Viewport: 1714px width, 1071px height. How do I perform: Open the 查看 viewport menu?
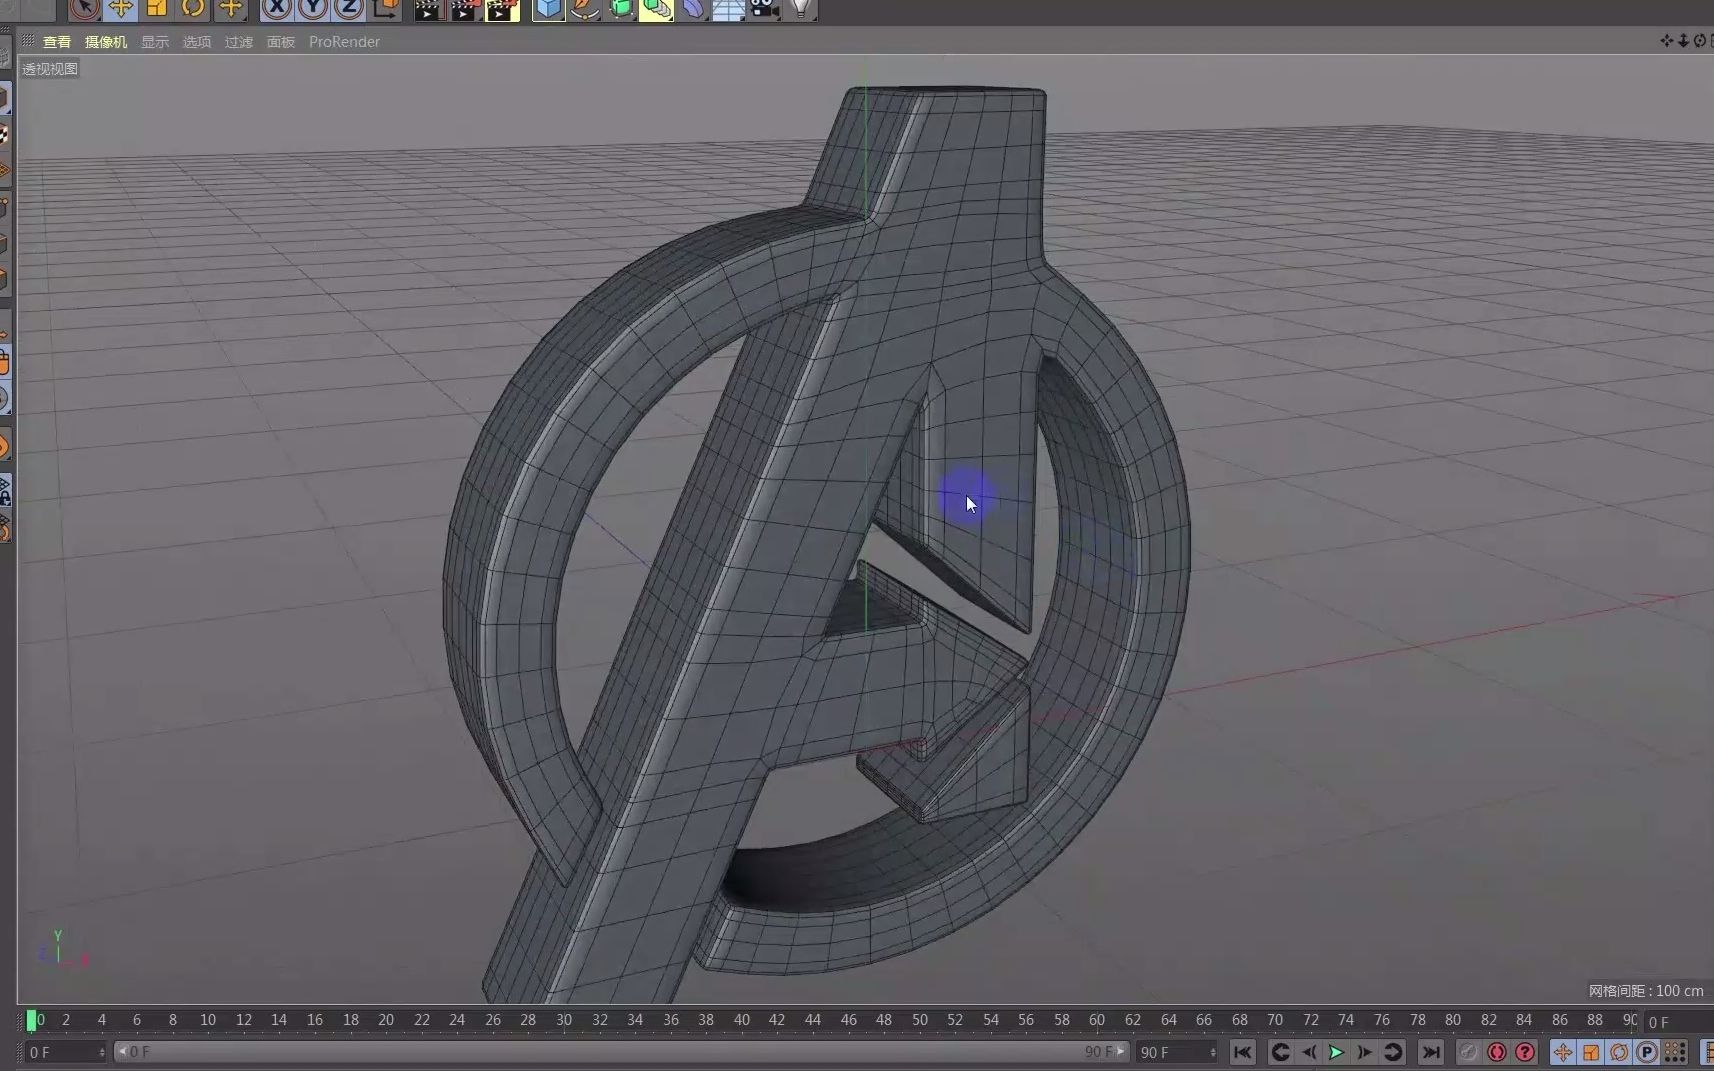point(57,42)
